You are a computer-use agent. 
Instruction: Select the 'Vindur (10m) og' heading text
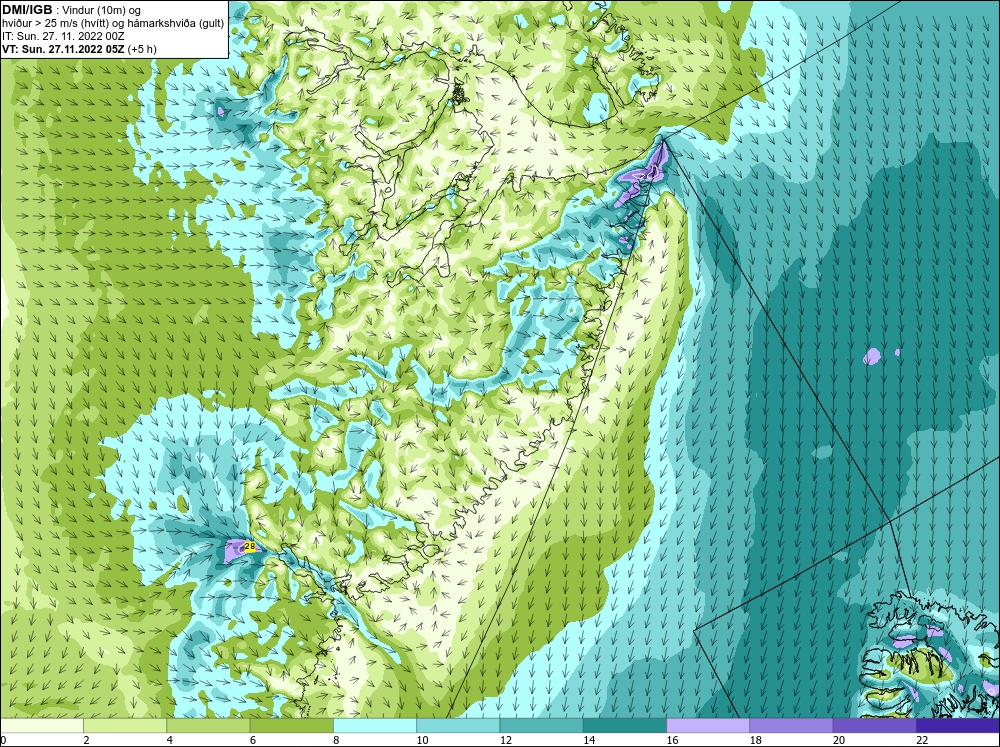[x=102, y=10]
